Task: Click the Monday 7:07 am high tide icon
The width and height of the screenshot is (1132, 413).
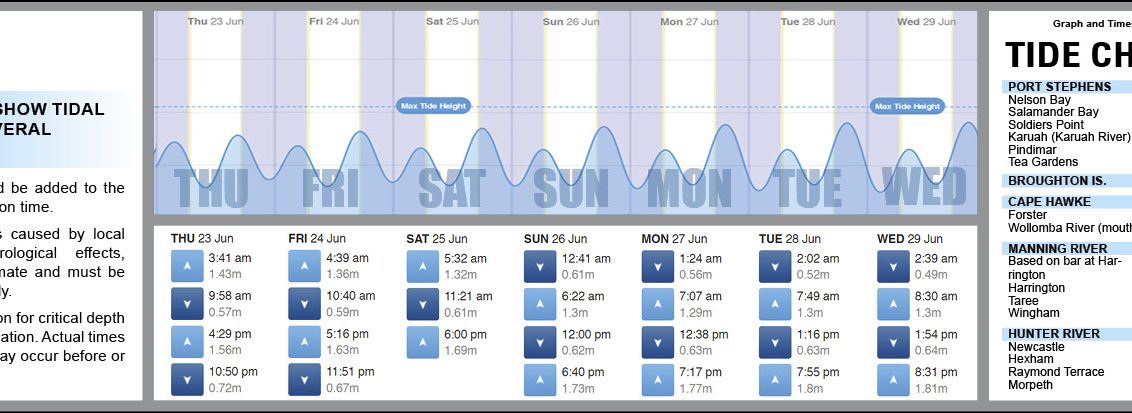Action: pyautogui.click(x=657, y=304)
